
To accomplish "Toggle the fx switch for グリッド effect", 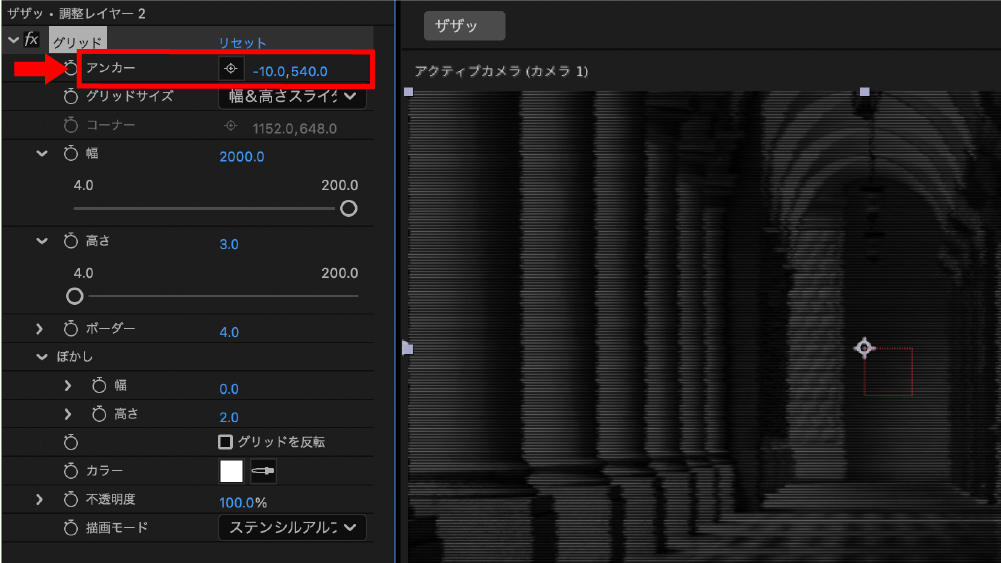I will tap(31, 40).
